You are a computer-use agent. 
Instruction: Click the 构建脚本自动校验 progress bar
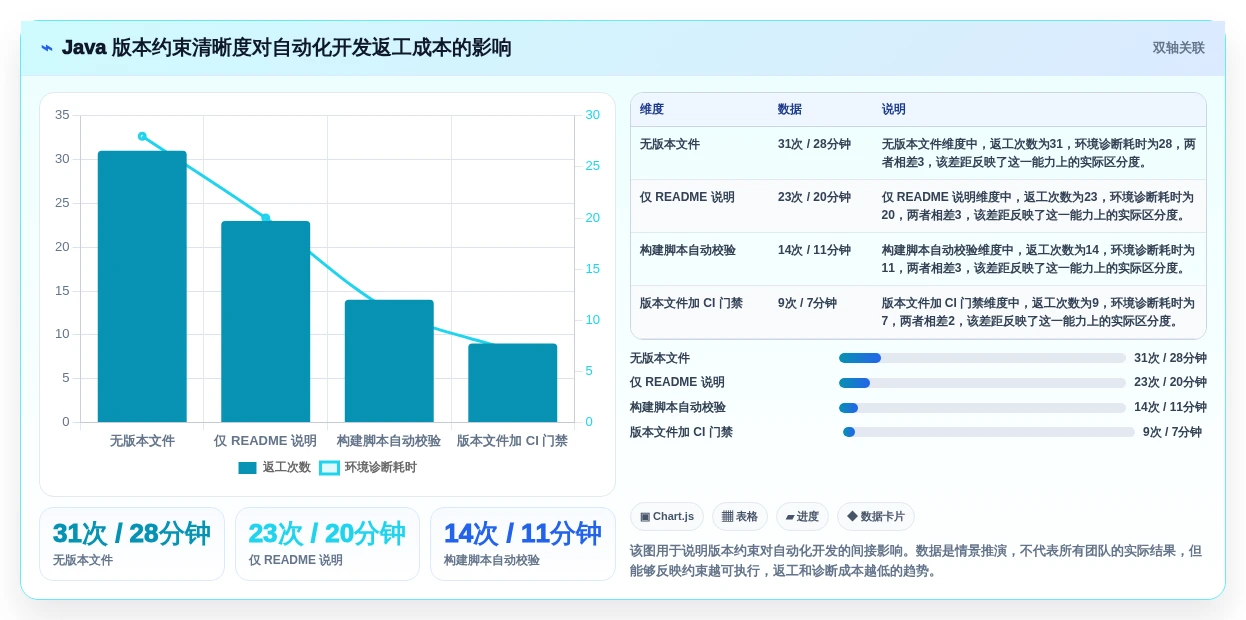tap(982, 408)
